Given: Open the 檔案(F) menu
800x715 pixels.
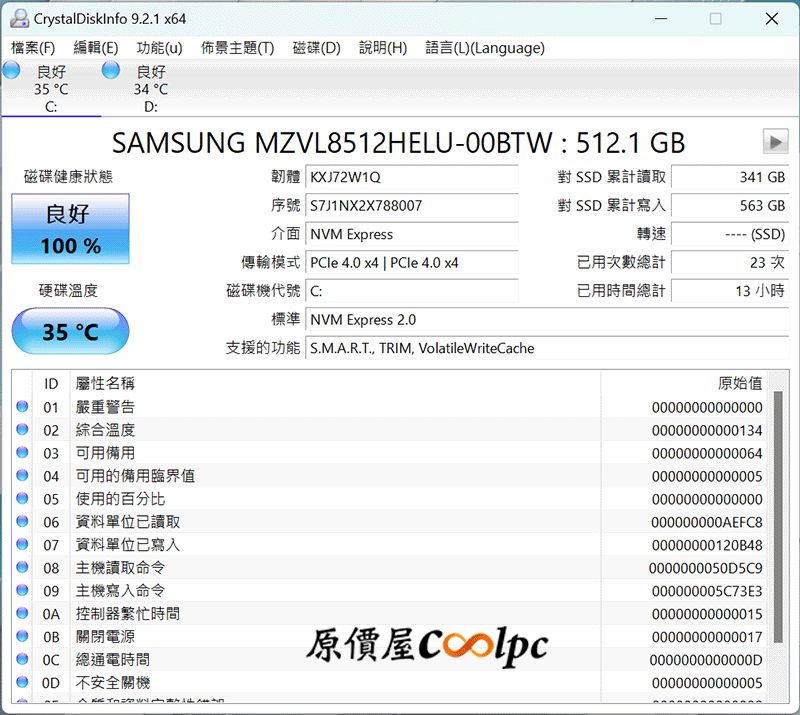Looking at the screenshot, I should click(33, 48).
